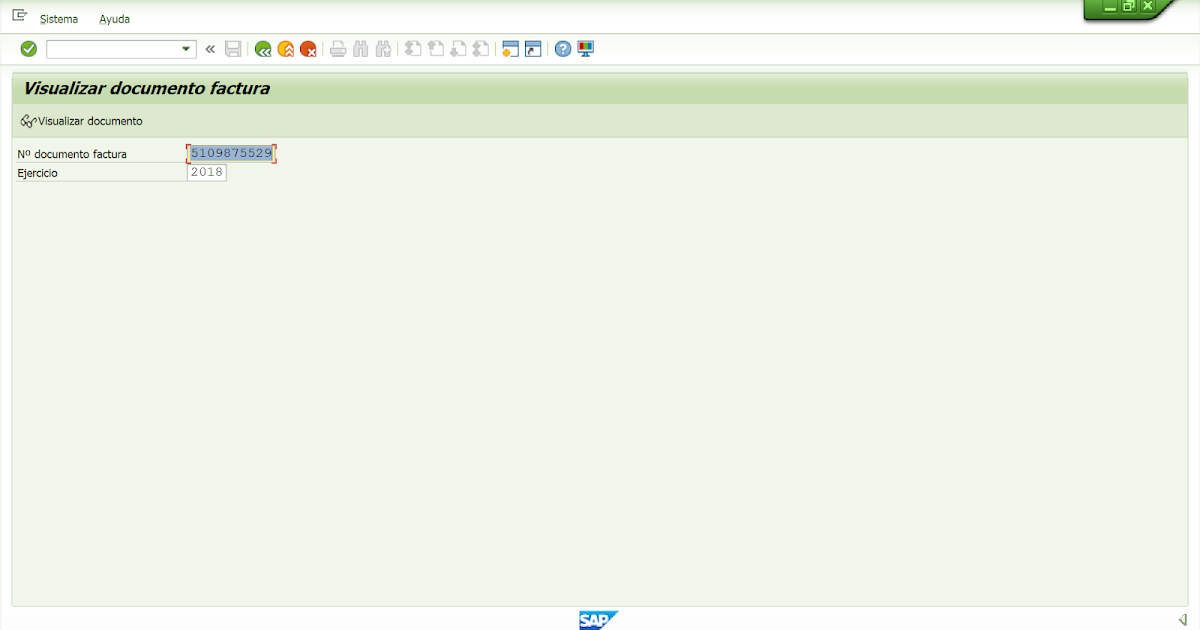Select the Save icon in the toolbar

coord(233,48)
